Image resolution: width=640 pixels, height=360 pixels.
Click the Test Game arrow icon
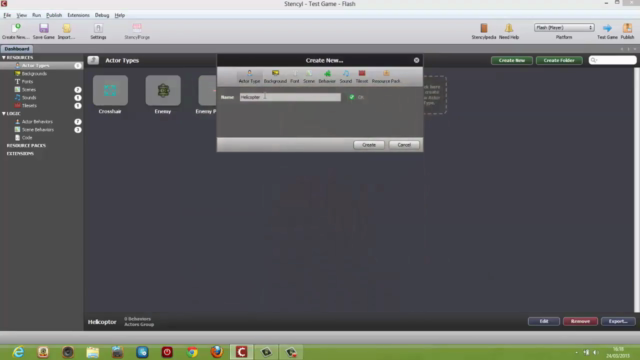pos(607,31)
